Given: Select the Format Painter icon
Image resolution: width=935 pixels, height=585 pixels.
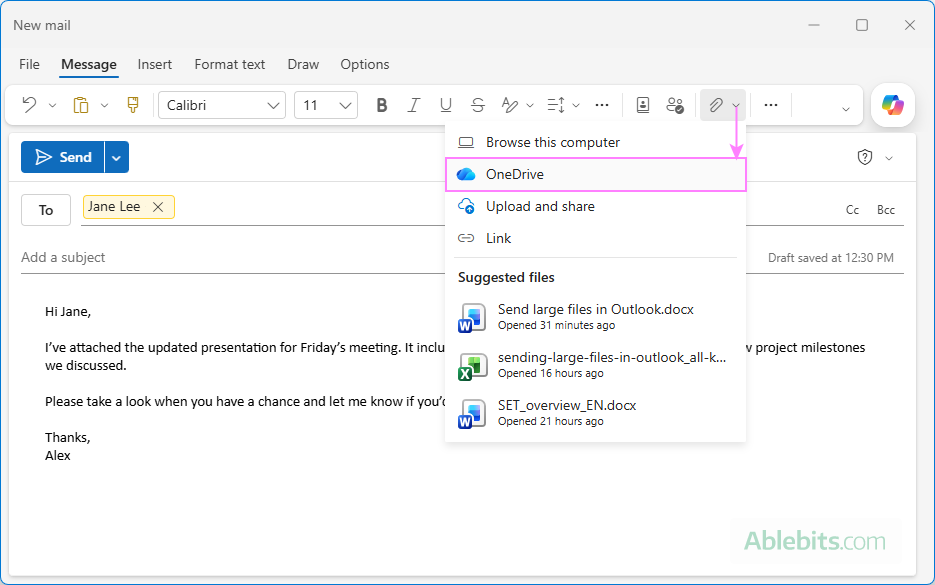Looking at the screenshot, I should [x=133, y=105].
